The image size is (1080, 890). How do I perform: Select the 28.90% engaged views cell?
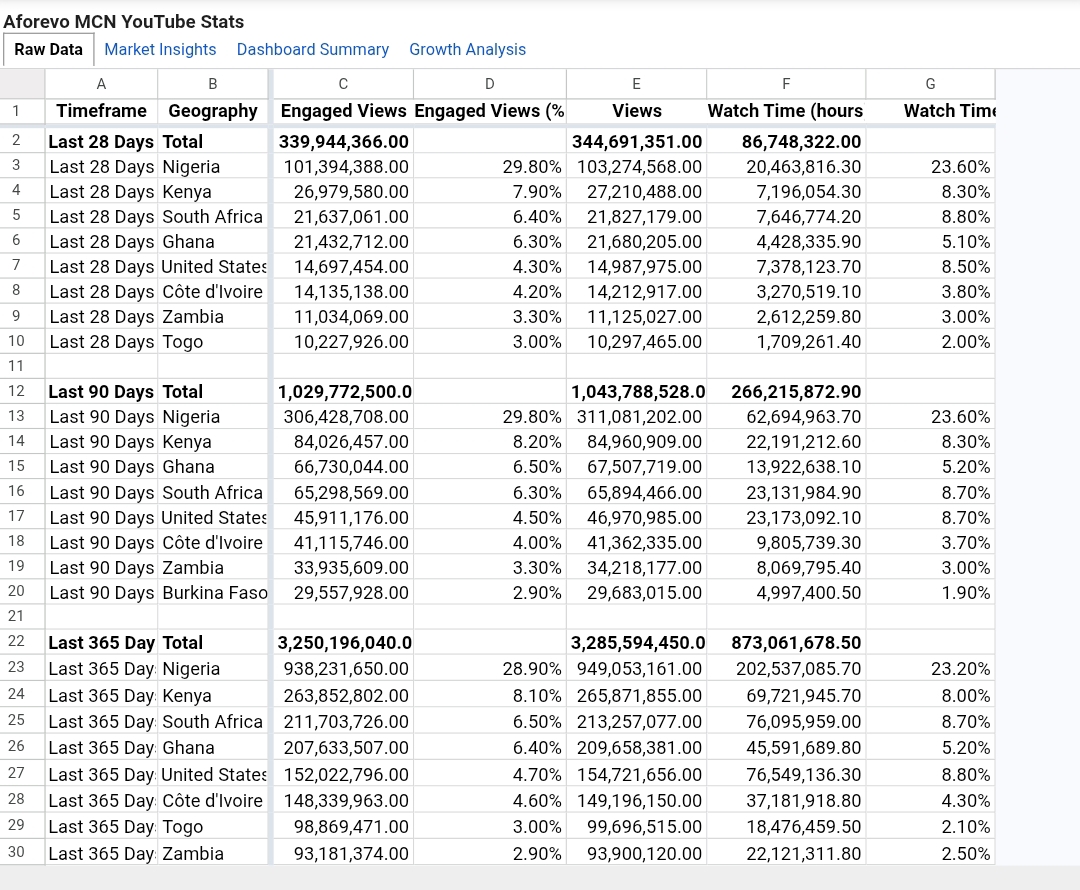tap(490, 669)
